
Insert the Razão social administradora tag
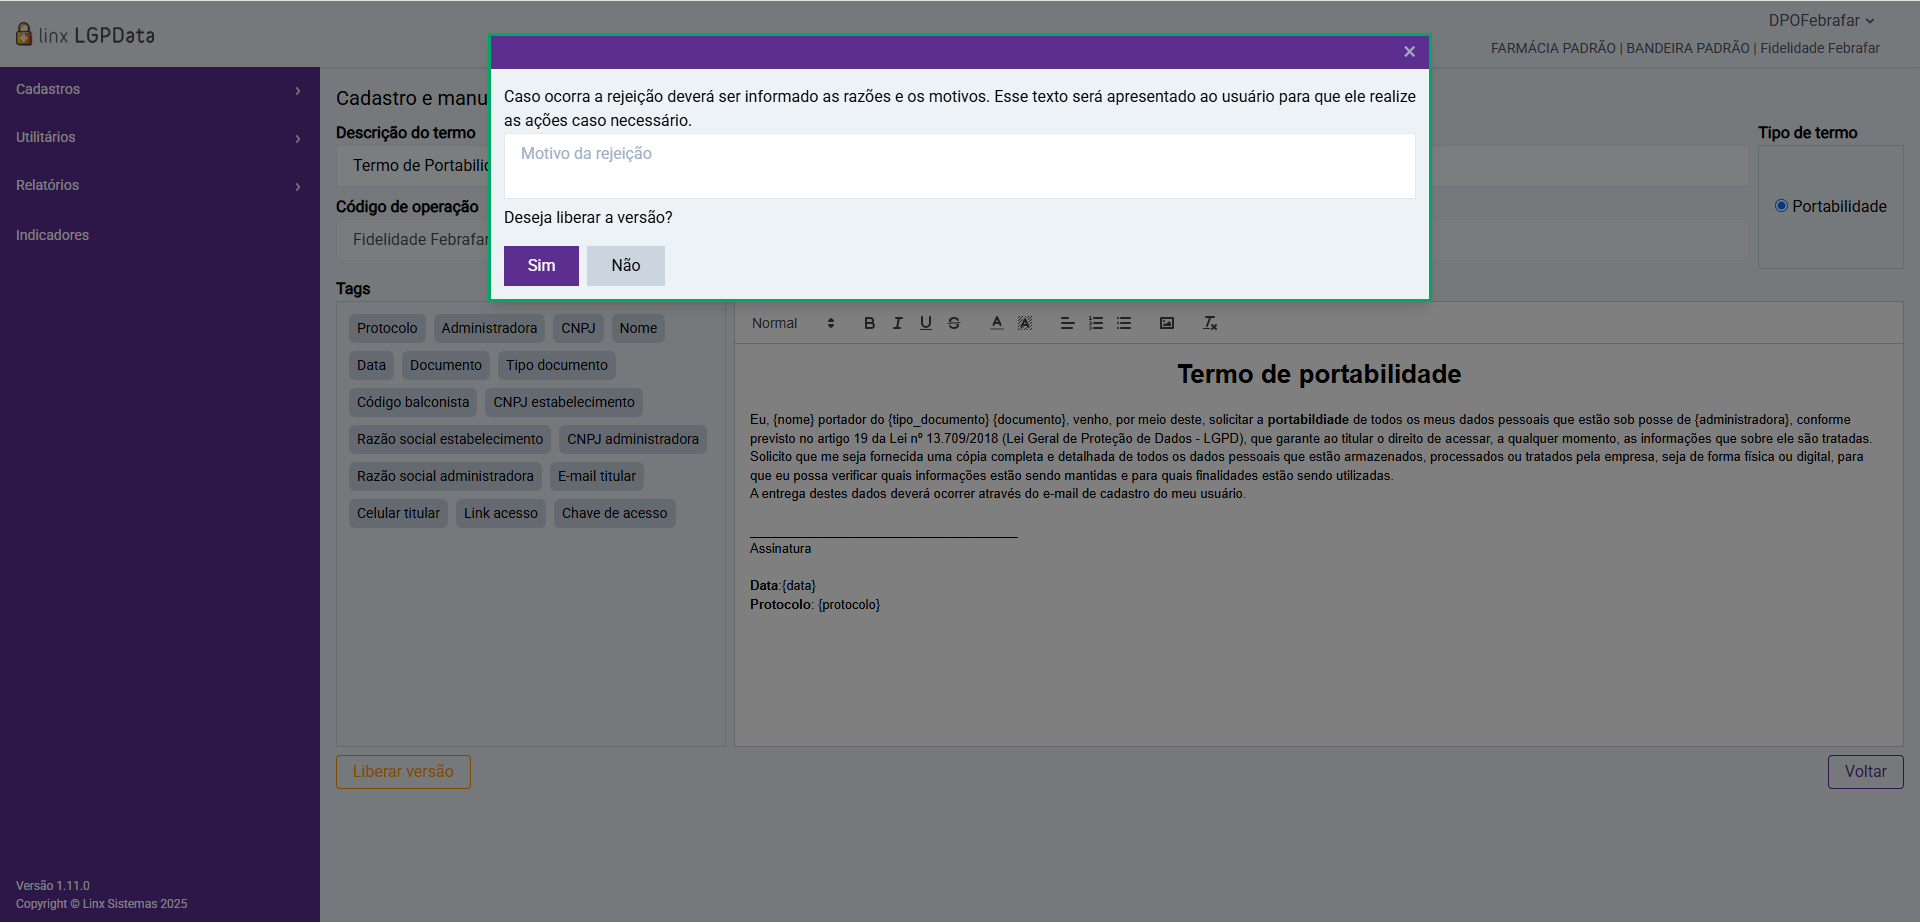pyautogui.click(x=445, y=476)
